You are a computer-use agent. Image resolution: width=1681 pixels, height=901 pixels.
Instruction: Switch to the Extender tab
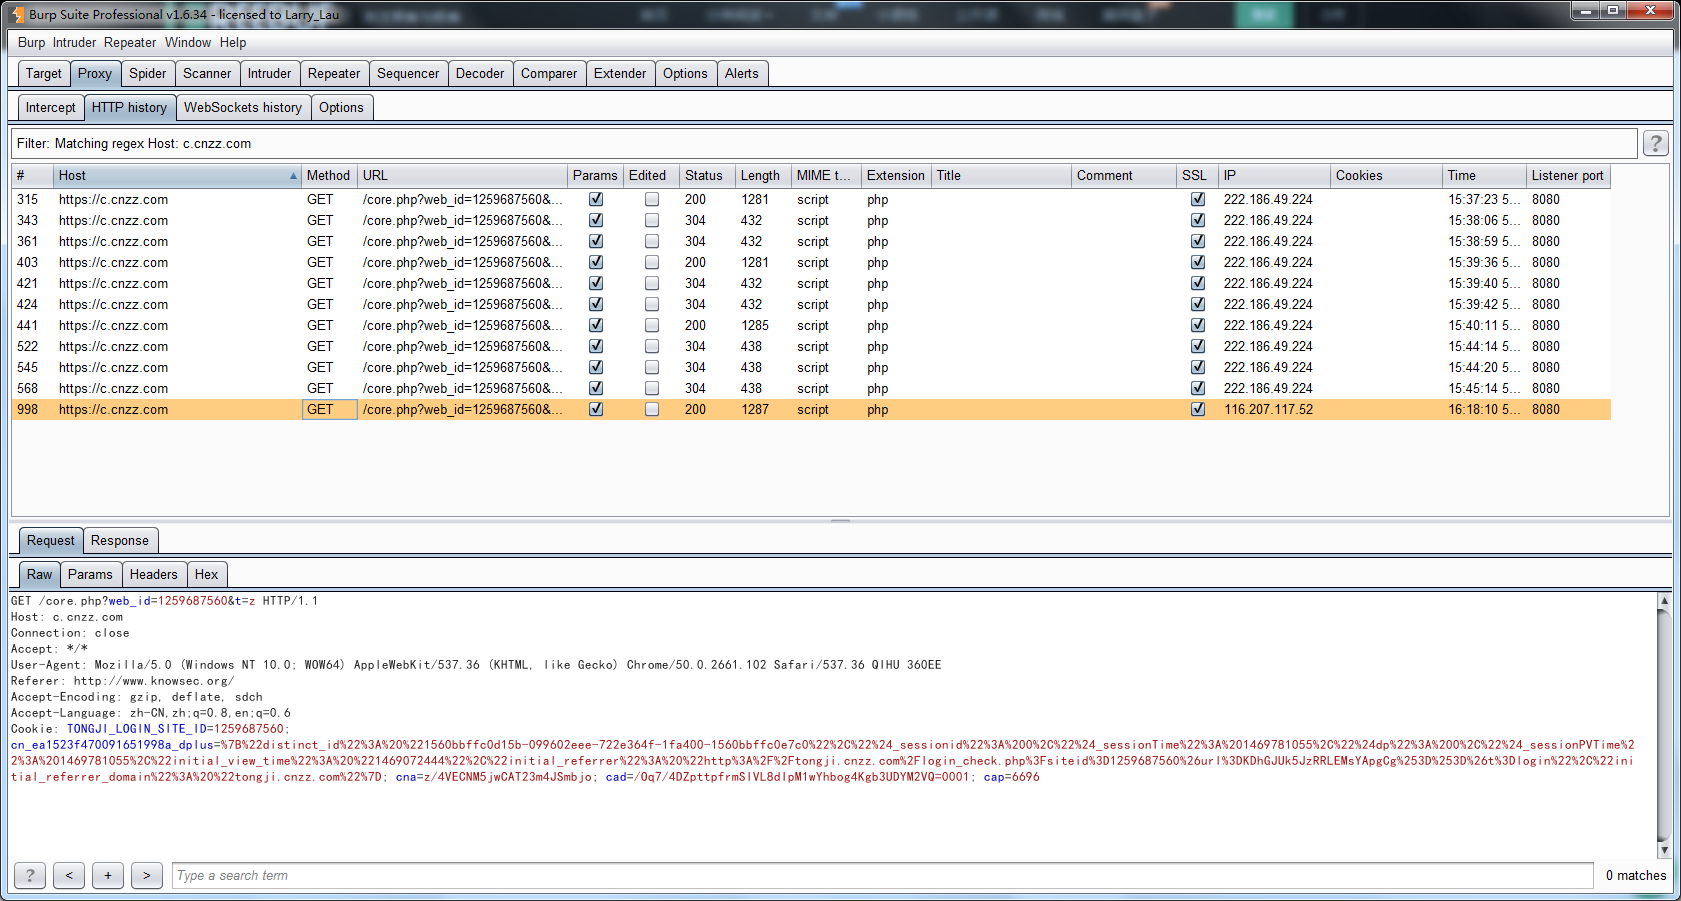620,73
